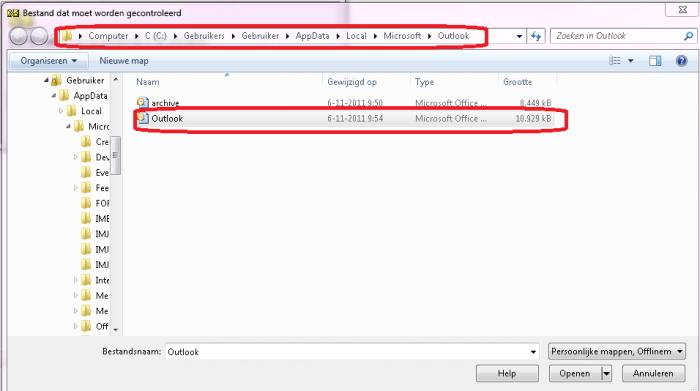This screenshot has width=700, height=391.
Task: Expand the Inte folder node
Action: (75, 280)
